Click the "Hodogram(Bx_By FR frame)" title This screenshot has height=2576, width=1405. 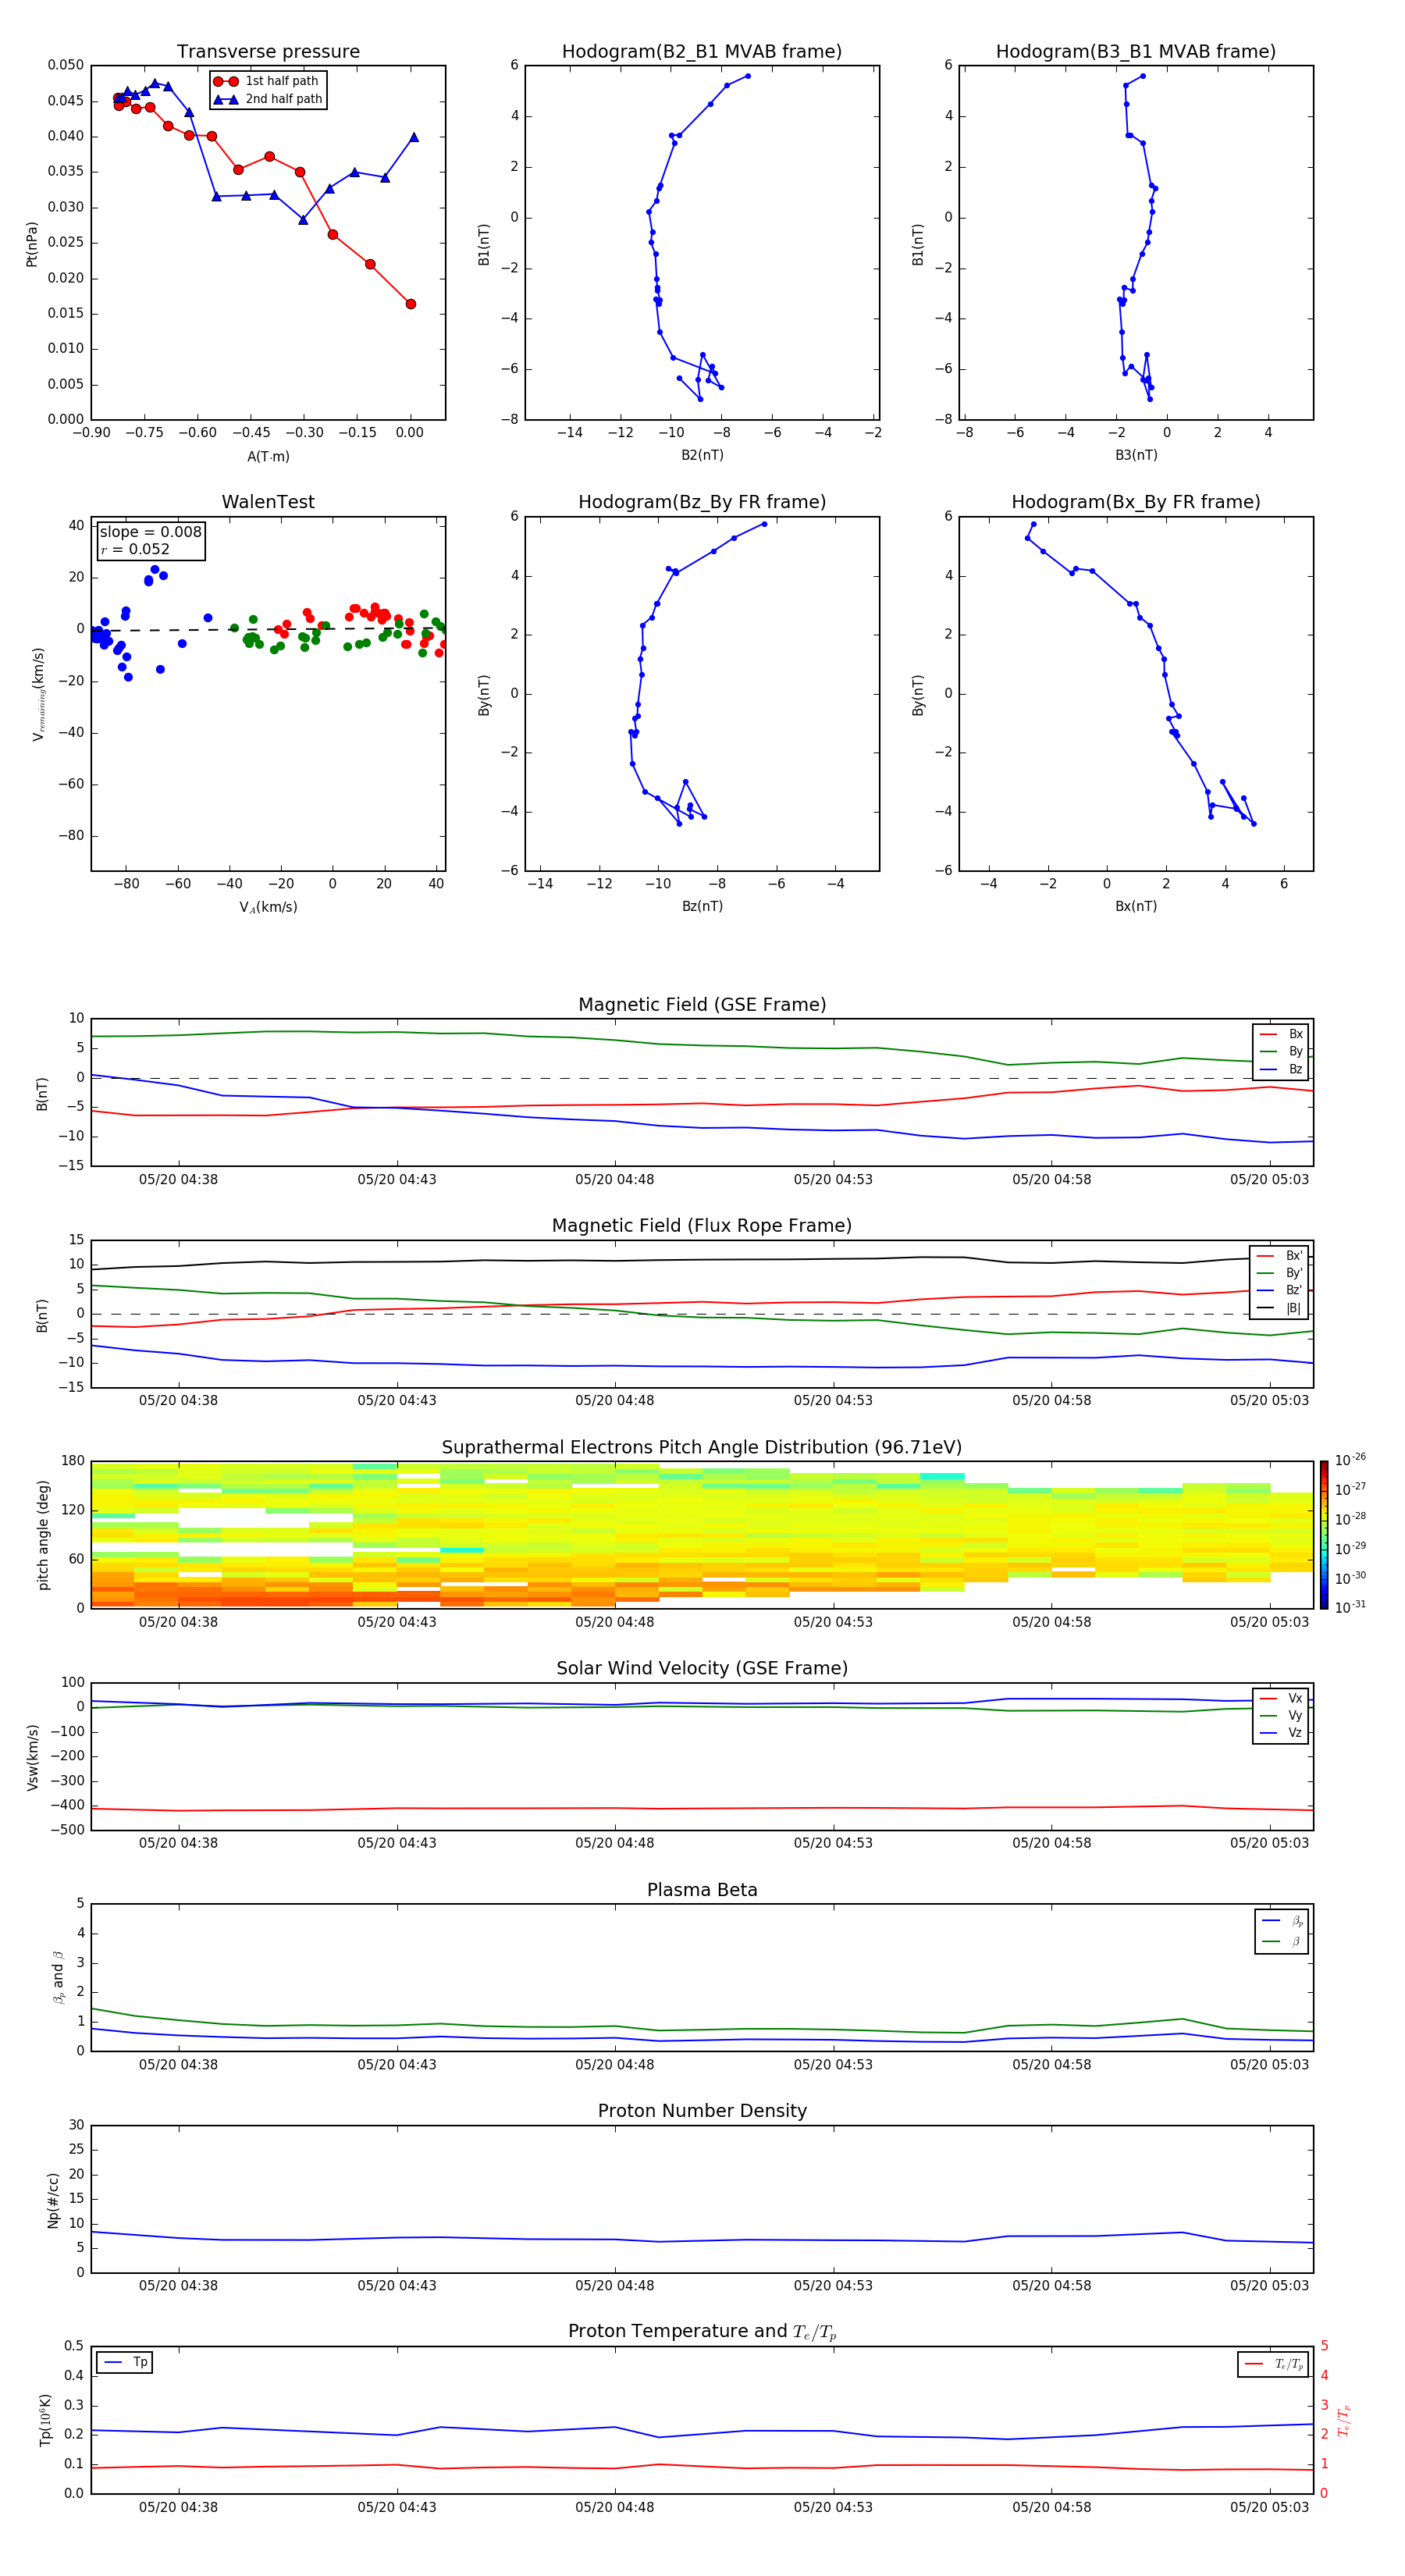point(1136,502)
